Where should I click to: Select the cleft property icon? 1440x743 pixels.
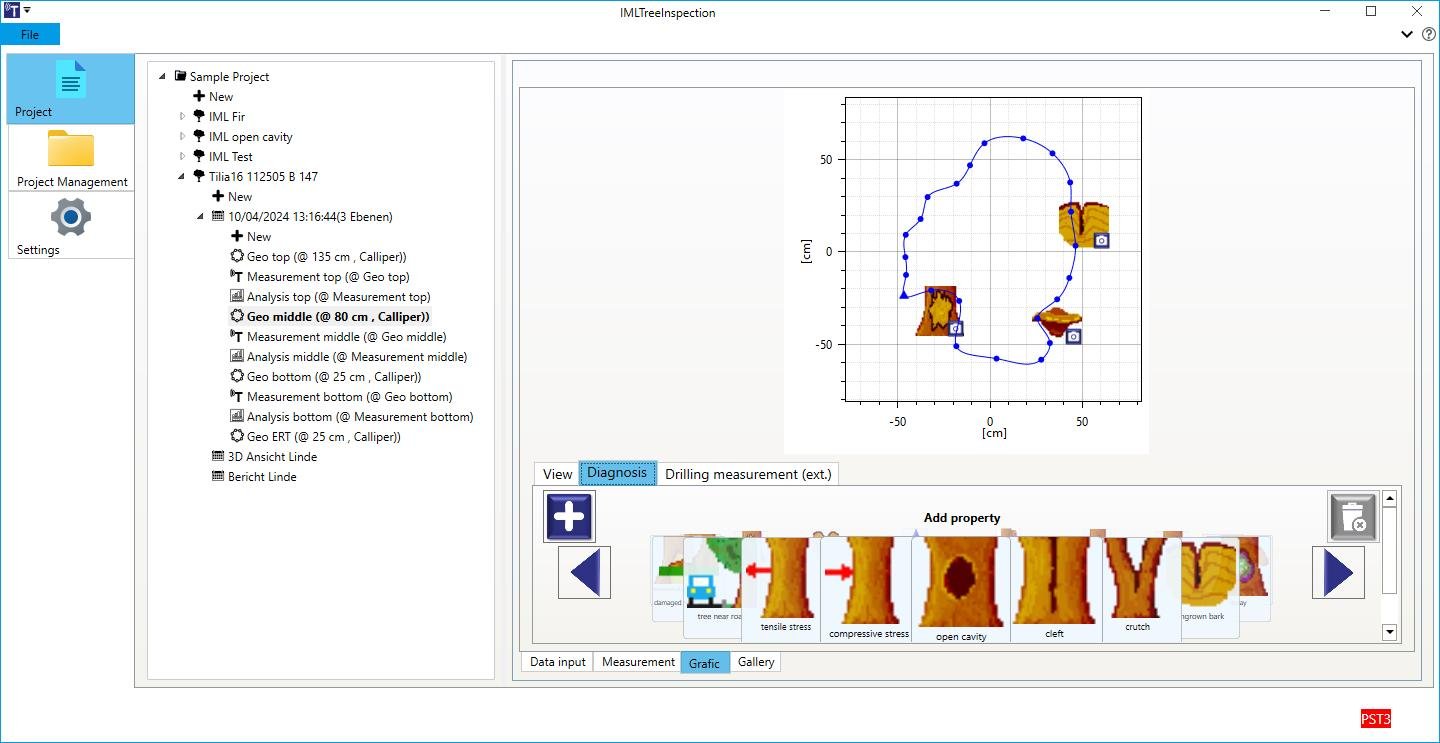click(1056, 589)
